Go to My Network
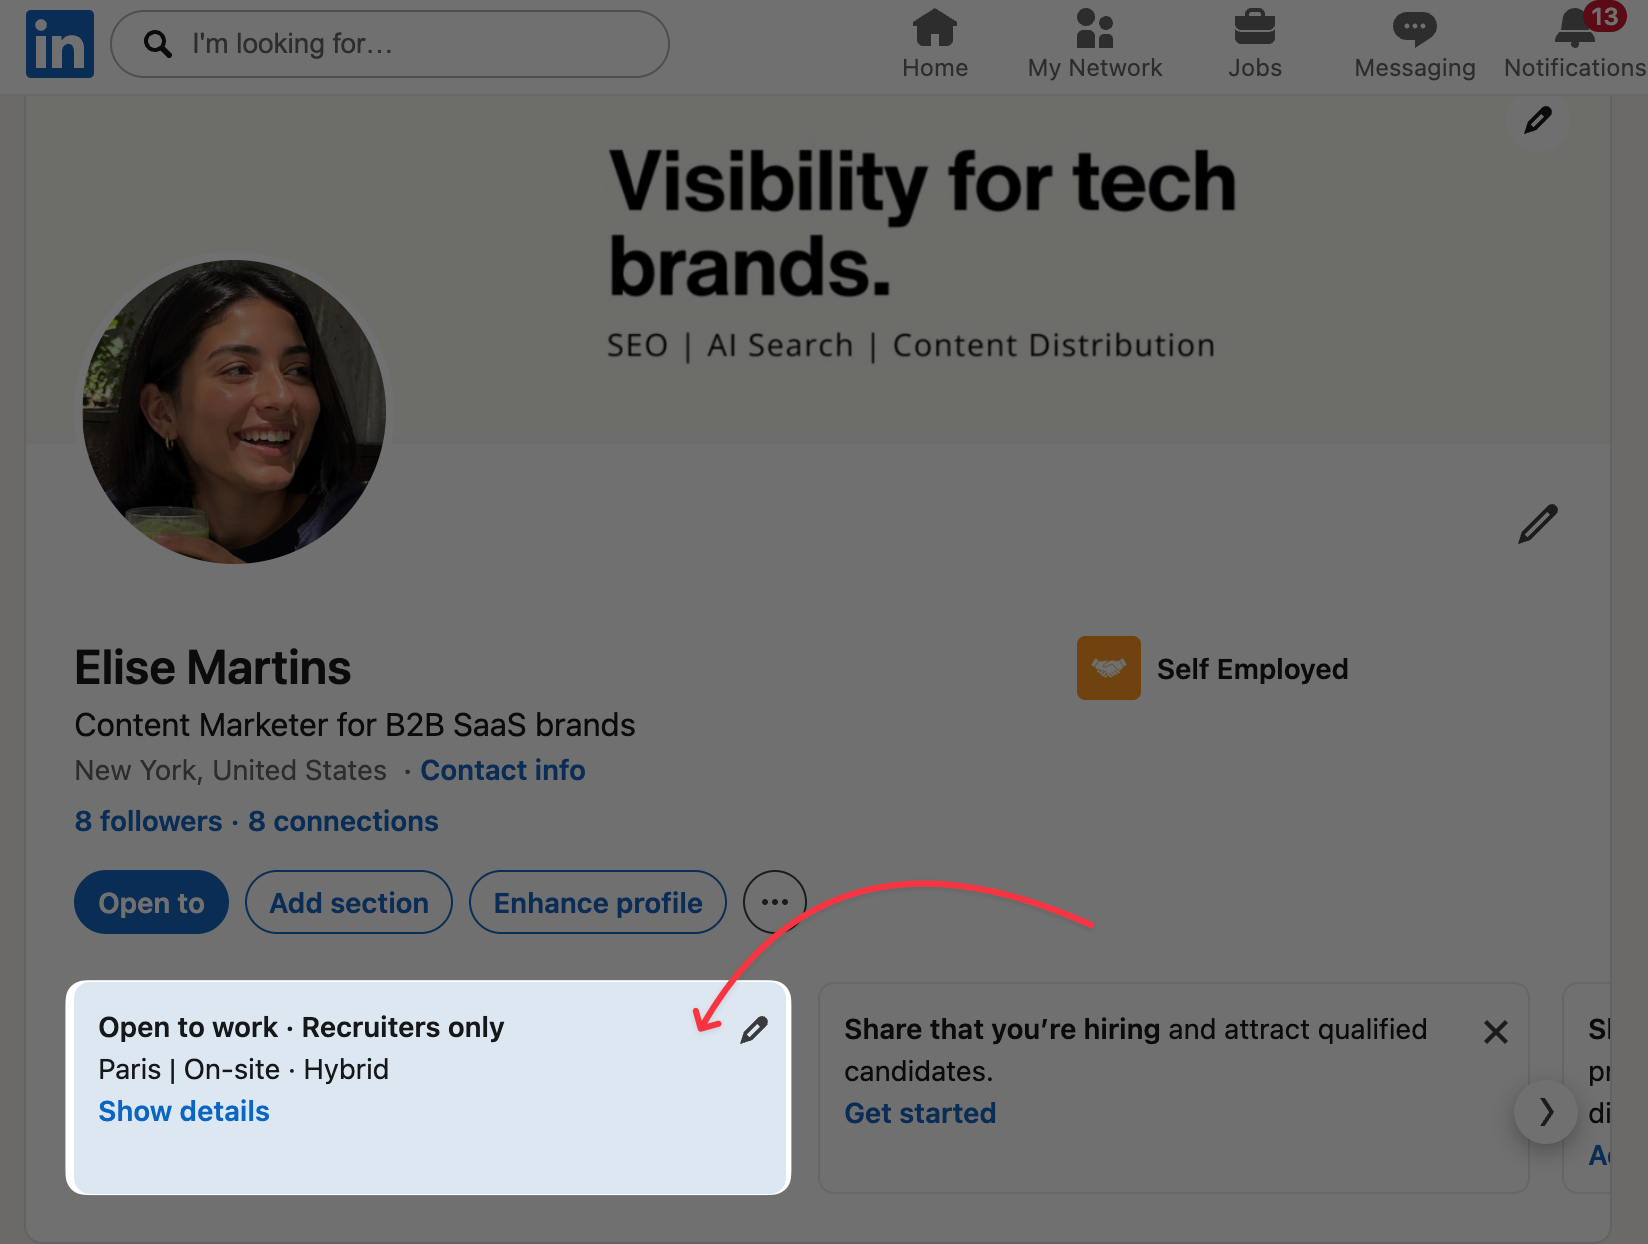The width and height of the screenshot is (1648, 1244). click(1095, 44)
